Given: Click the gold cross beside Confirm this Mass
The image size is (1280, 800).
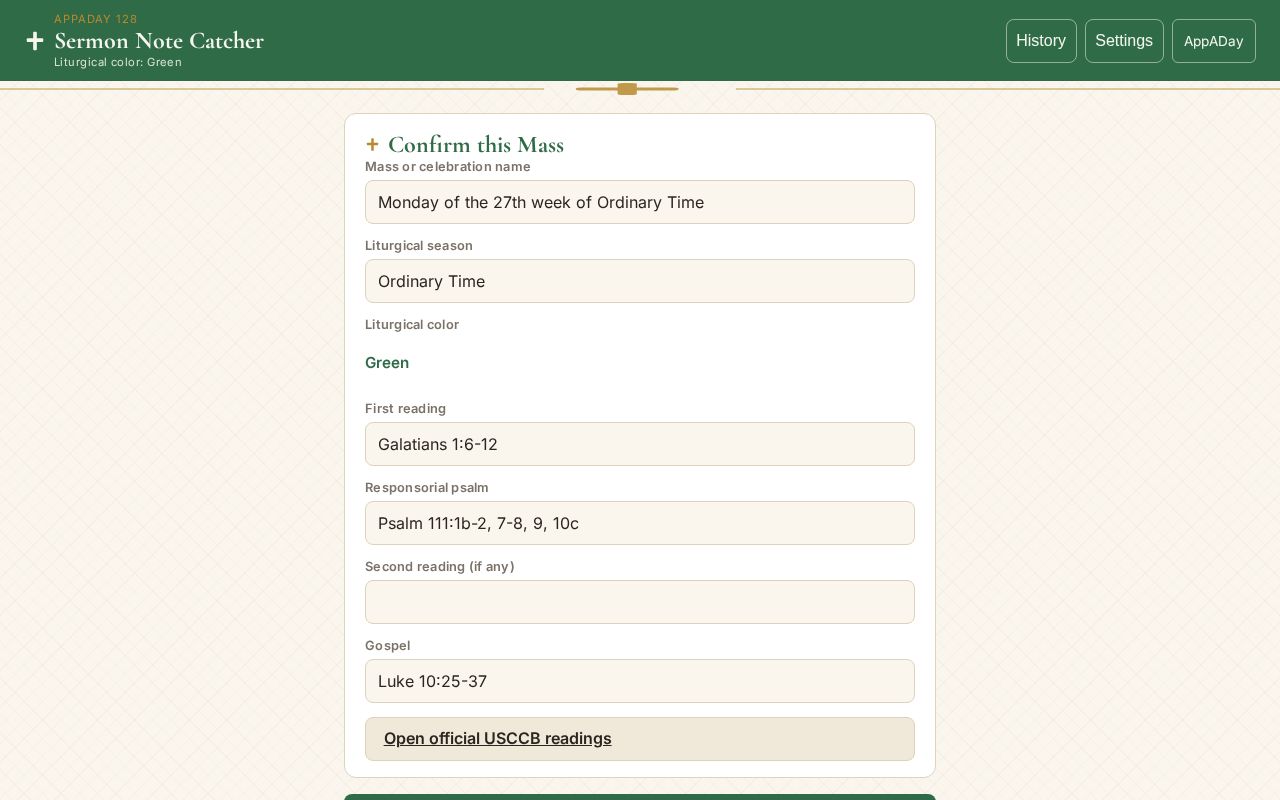Looking at the screenshot, I should coord(372,145).
